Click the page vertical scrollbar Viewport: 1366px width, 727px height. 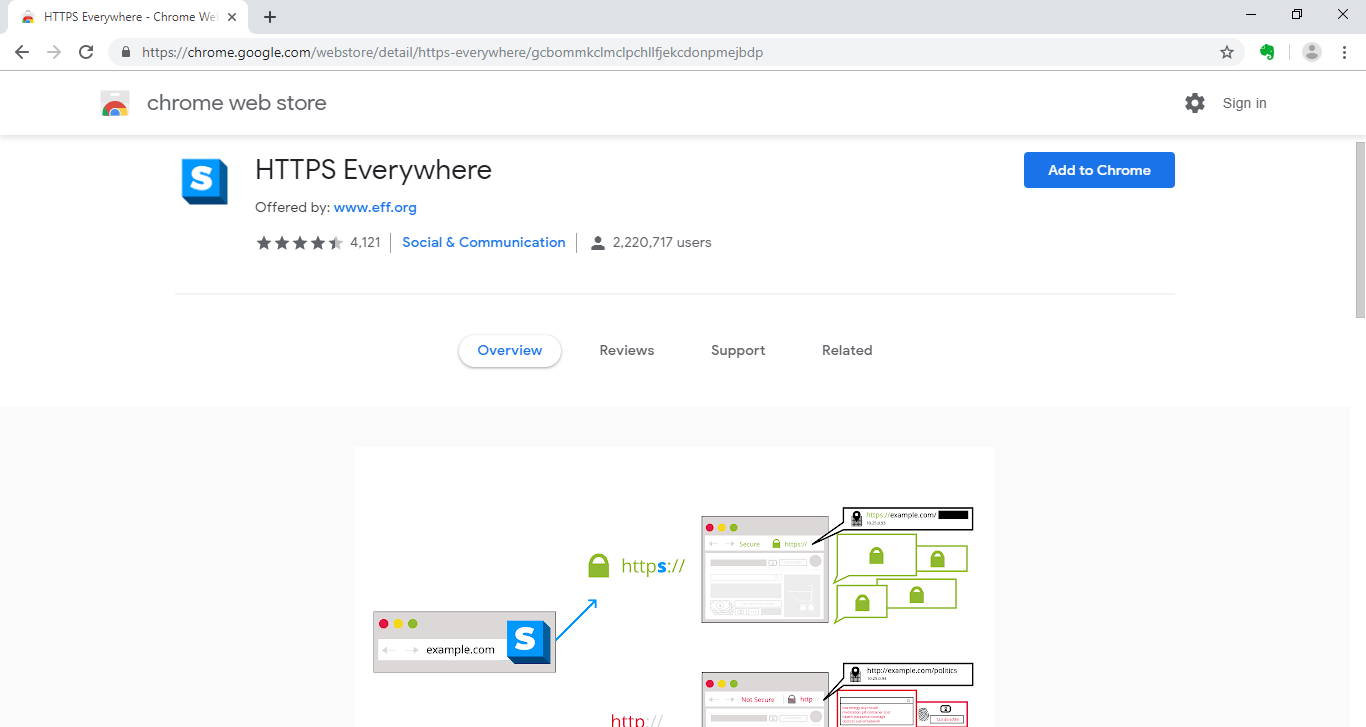(1360, 230)
